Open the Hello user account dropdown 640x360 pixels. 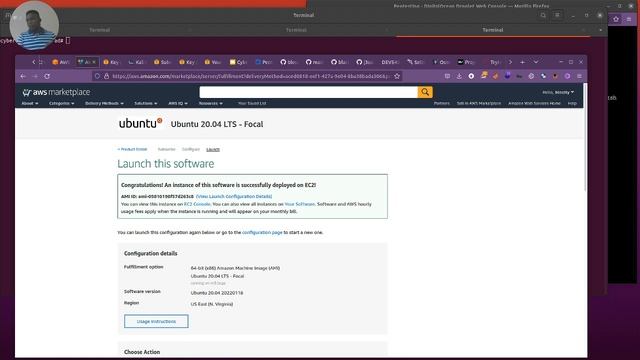click(558, 92)
